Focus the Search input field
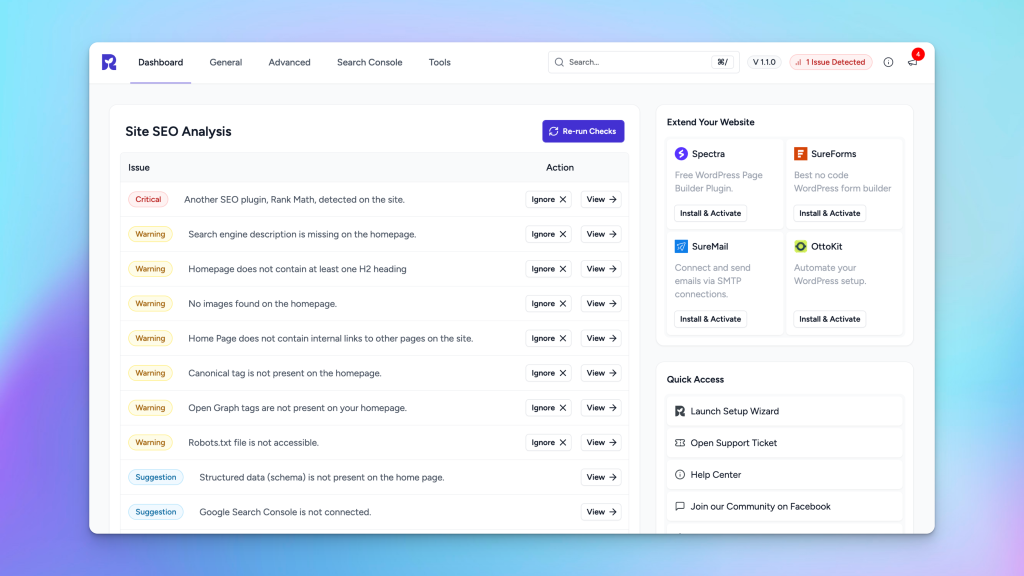1024x576 pixels. (643, 62)
